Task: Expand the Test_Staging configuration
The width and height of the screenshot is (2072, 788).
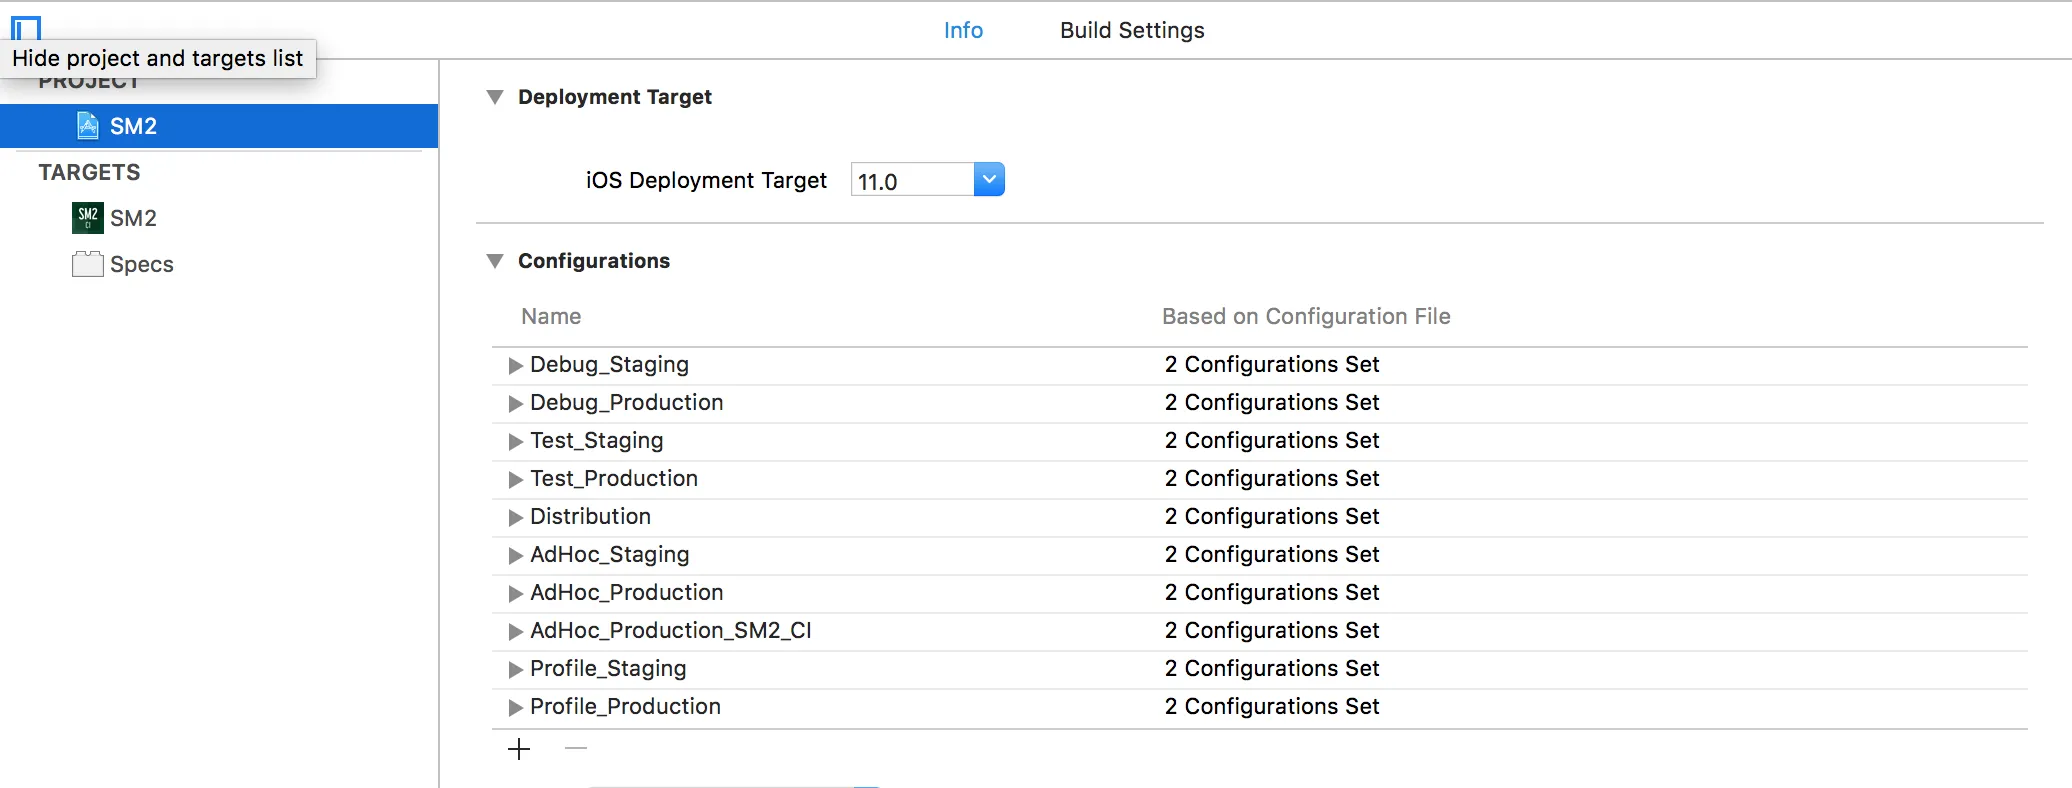Action: [x=515, y=441]
